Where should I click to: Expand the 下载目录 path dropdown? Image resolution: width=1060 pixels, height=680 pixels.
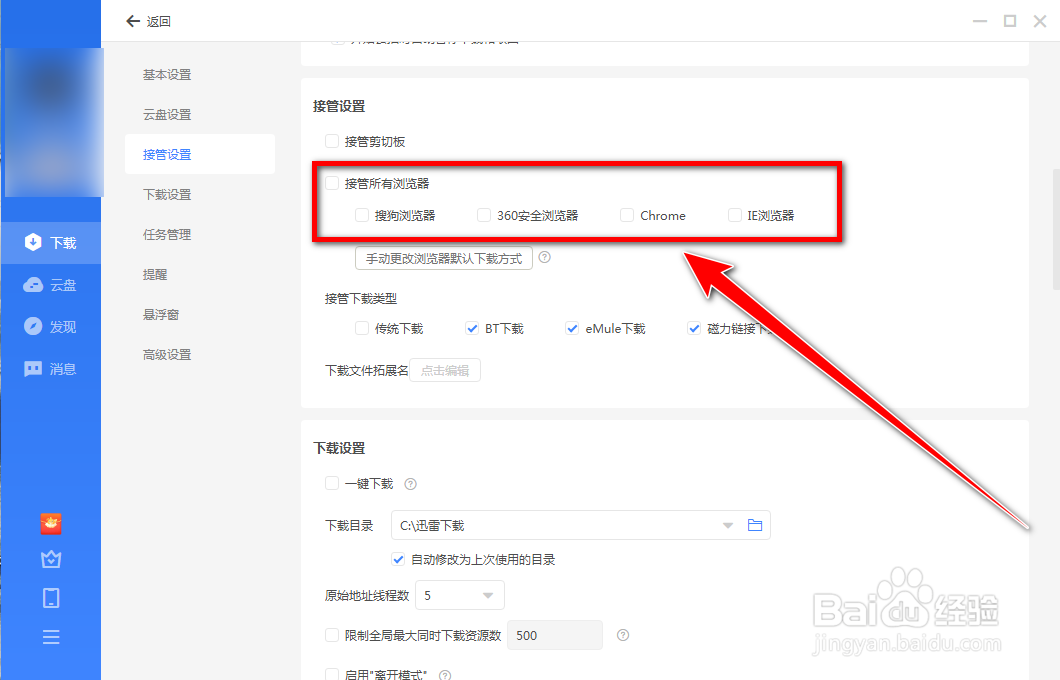[x=727, y=525]
